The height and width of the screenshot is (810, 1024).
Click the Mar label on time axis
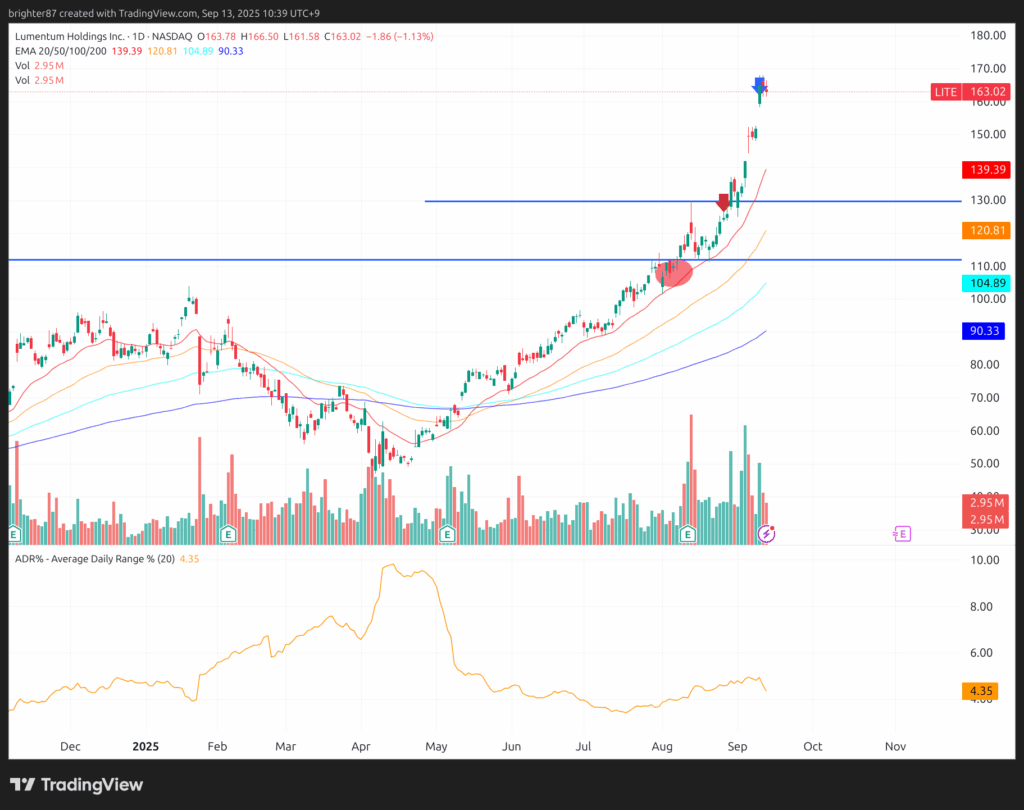[x=285, y=746]
